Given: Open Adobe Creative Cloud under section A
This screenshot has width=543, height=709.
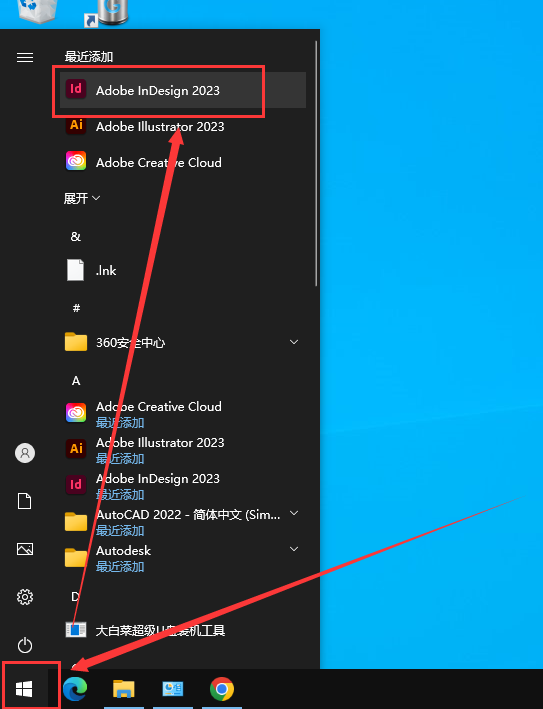Looking at the screenshot, I should [x=183, y=413].
